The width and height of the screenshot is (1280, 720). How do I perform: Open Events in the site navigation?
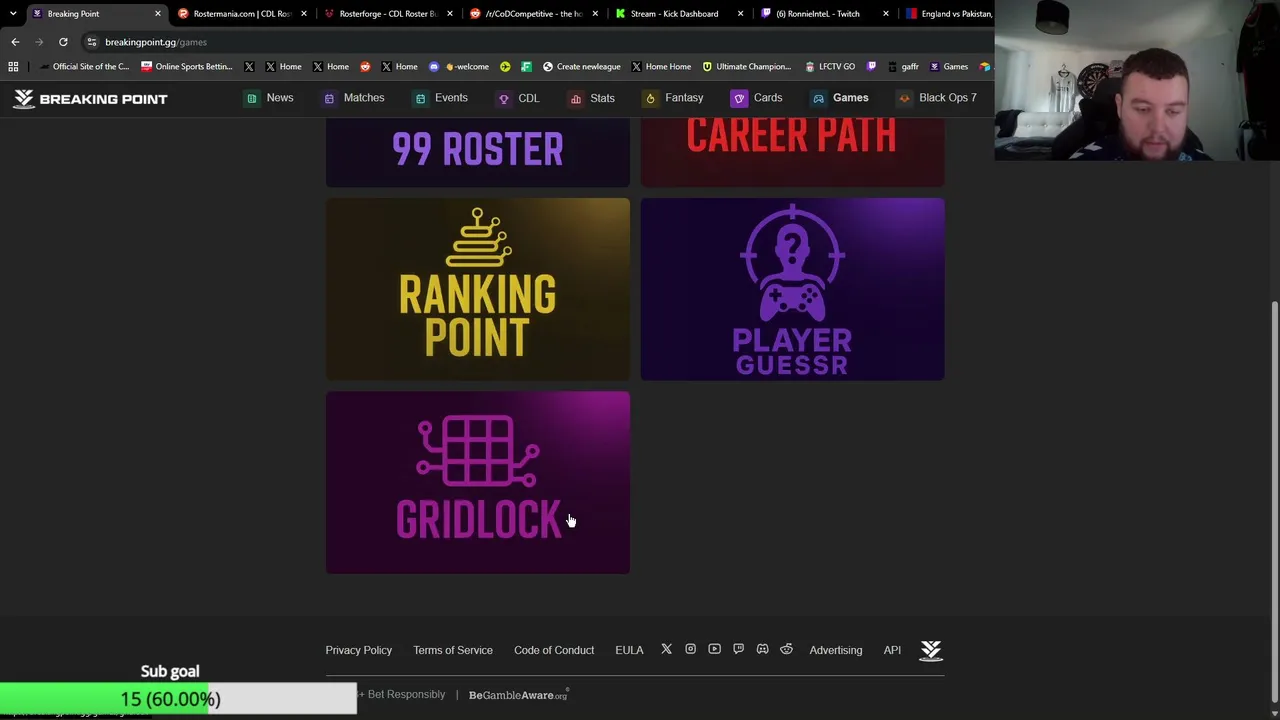tap(441, 98)
